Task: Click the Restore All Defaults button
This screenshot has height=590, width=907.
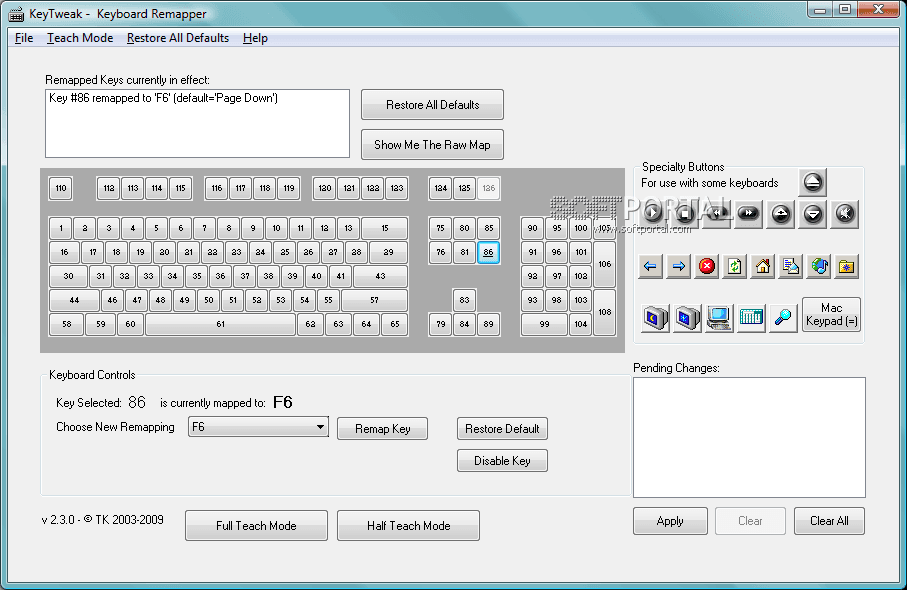Action: 432,105
